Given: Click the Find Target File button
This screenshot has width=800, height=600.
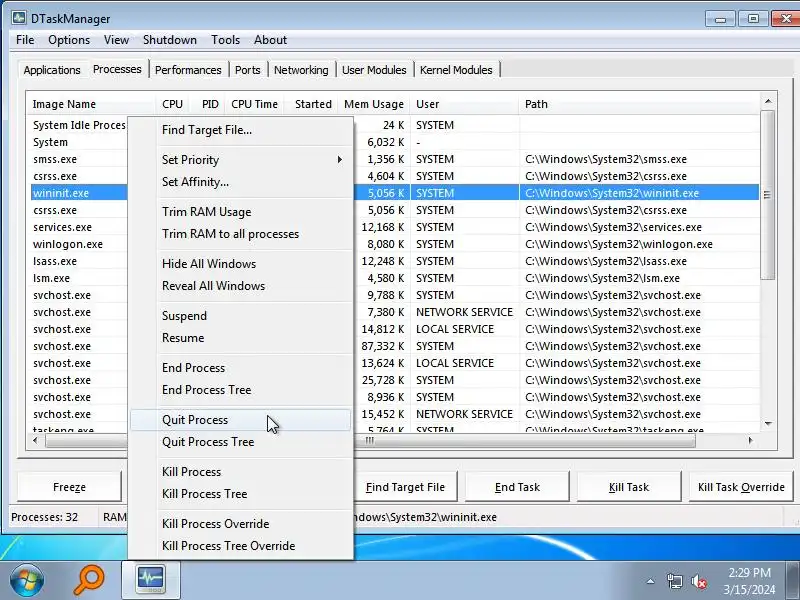Looking at the screenshot, I should click(406, 487).
